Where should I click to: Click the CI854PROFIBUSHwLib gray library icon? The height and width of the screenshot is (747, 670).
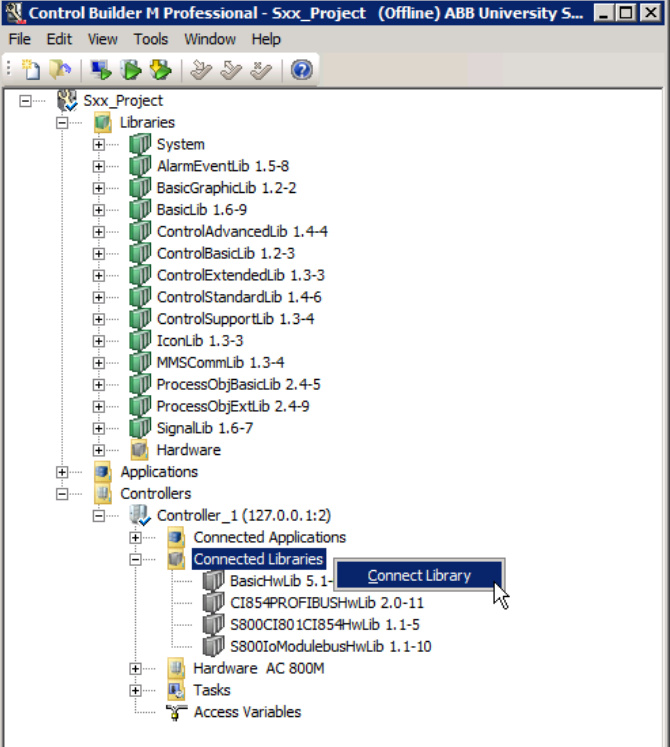(213, 603)
